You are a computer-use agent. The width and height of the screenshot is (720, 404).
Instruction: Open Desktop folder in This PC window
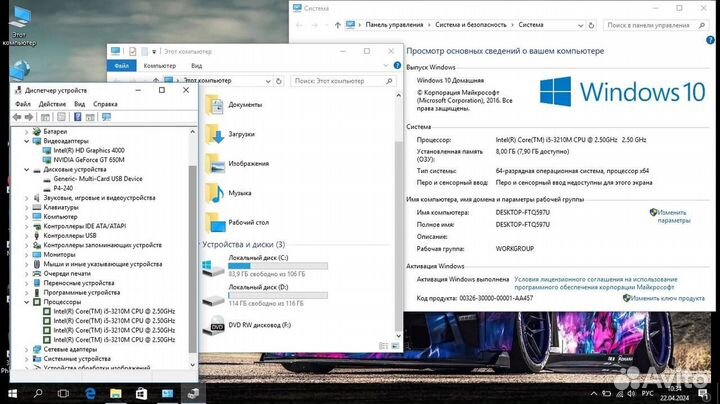tap(237, 222)
